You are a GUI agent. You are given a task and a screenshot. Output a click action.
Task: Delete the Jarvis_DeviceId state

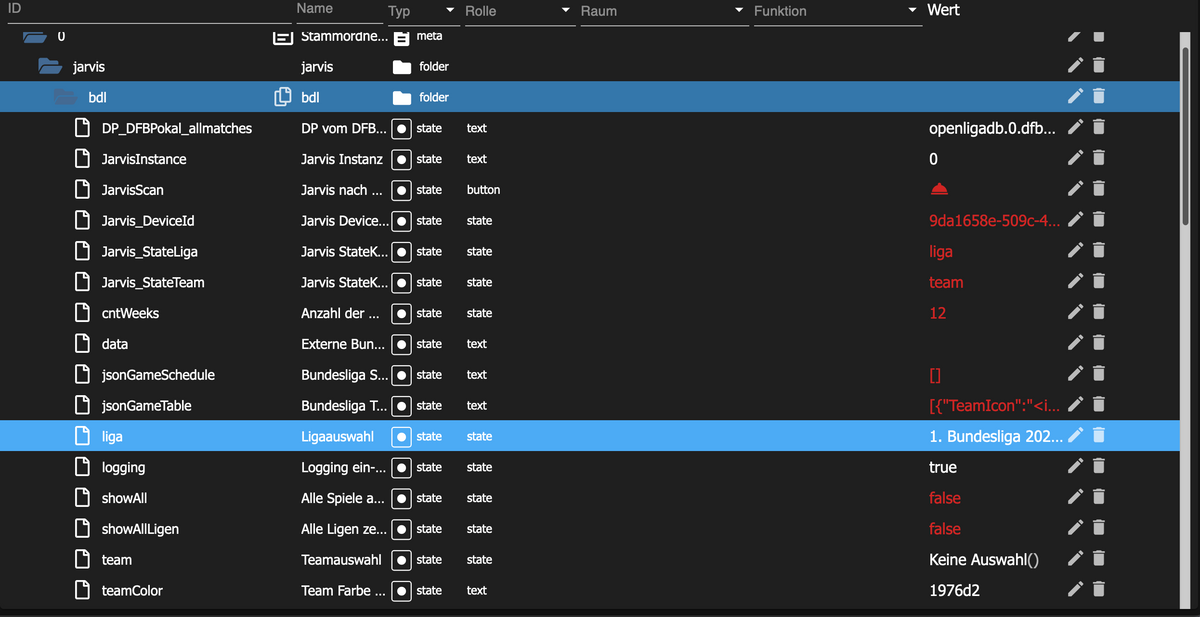[1098, 221]
